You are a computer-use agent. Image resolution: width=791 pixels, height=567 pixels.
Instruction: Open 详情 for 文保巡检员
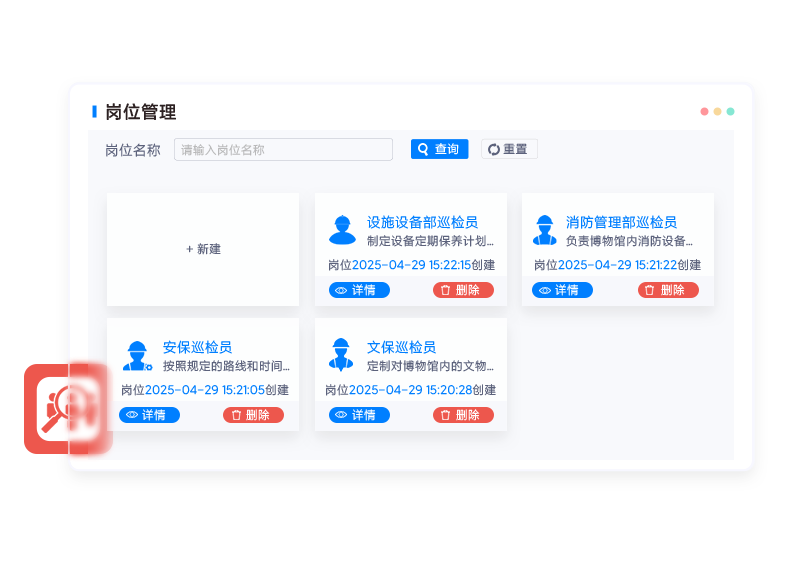(x=359, y=415)
